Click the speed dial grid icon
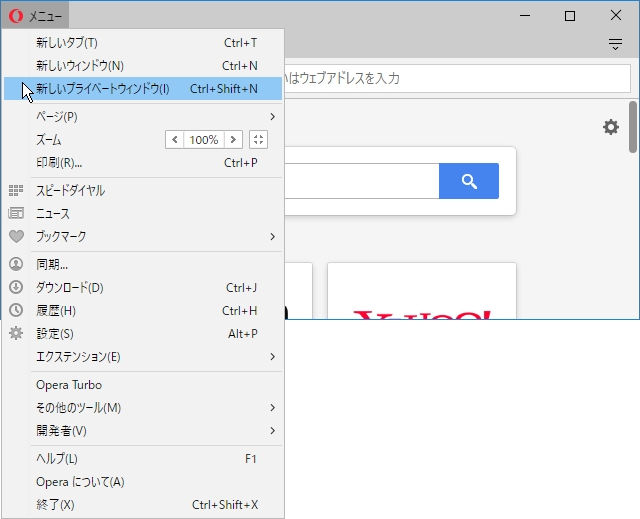The height and width of the screenshot is (519, 640). point(16,191)
